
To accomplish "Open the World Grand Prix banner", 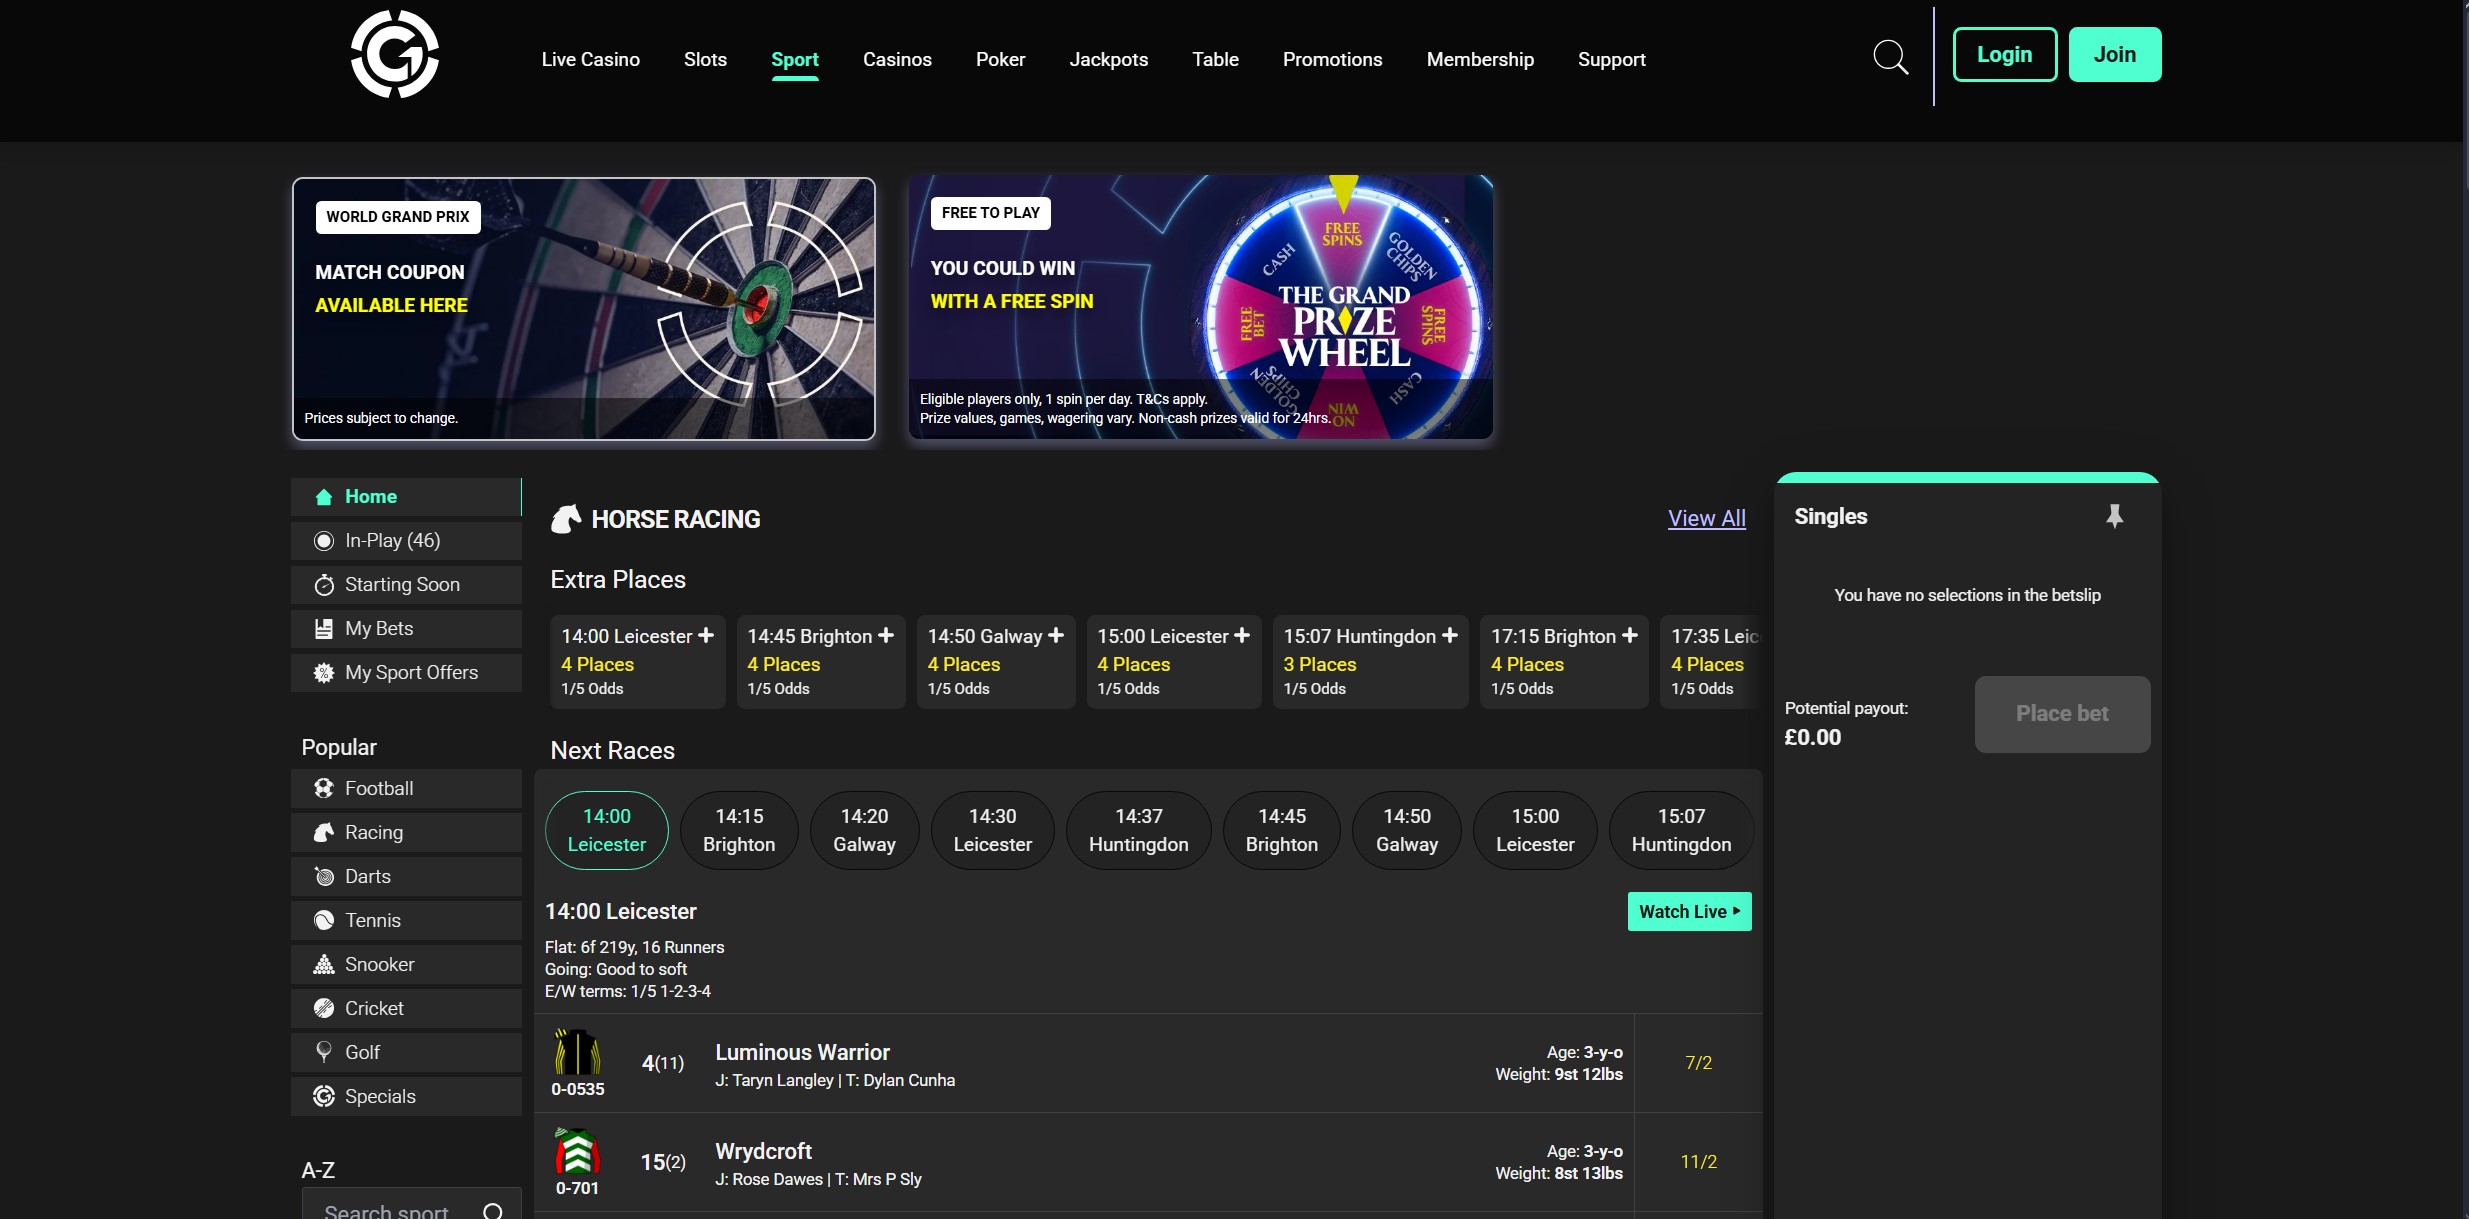I will [x=583, y=309].
